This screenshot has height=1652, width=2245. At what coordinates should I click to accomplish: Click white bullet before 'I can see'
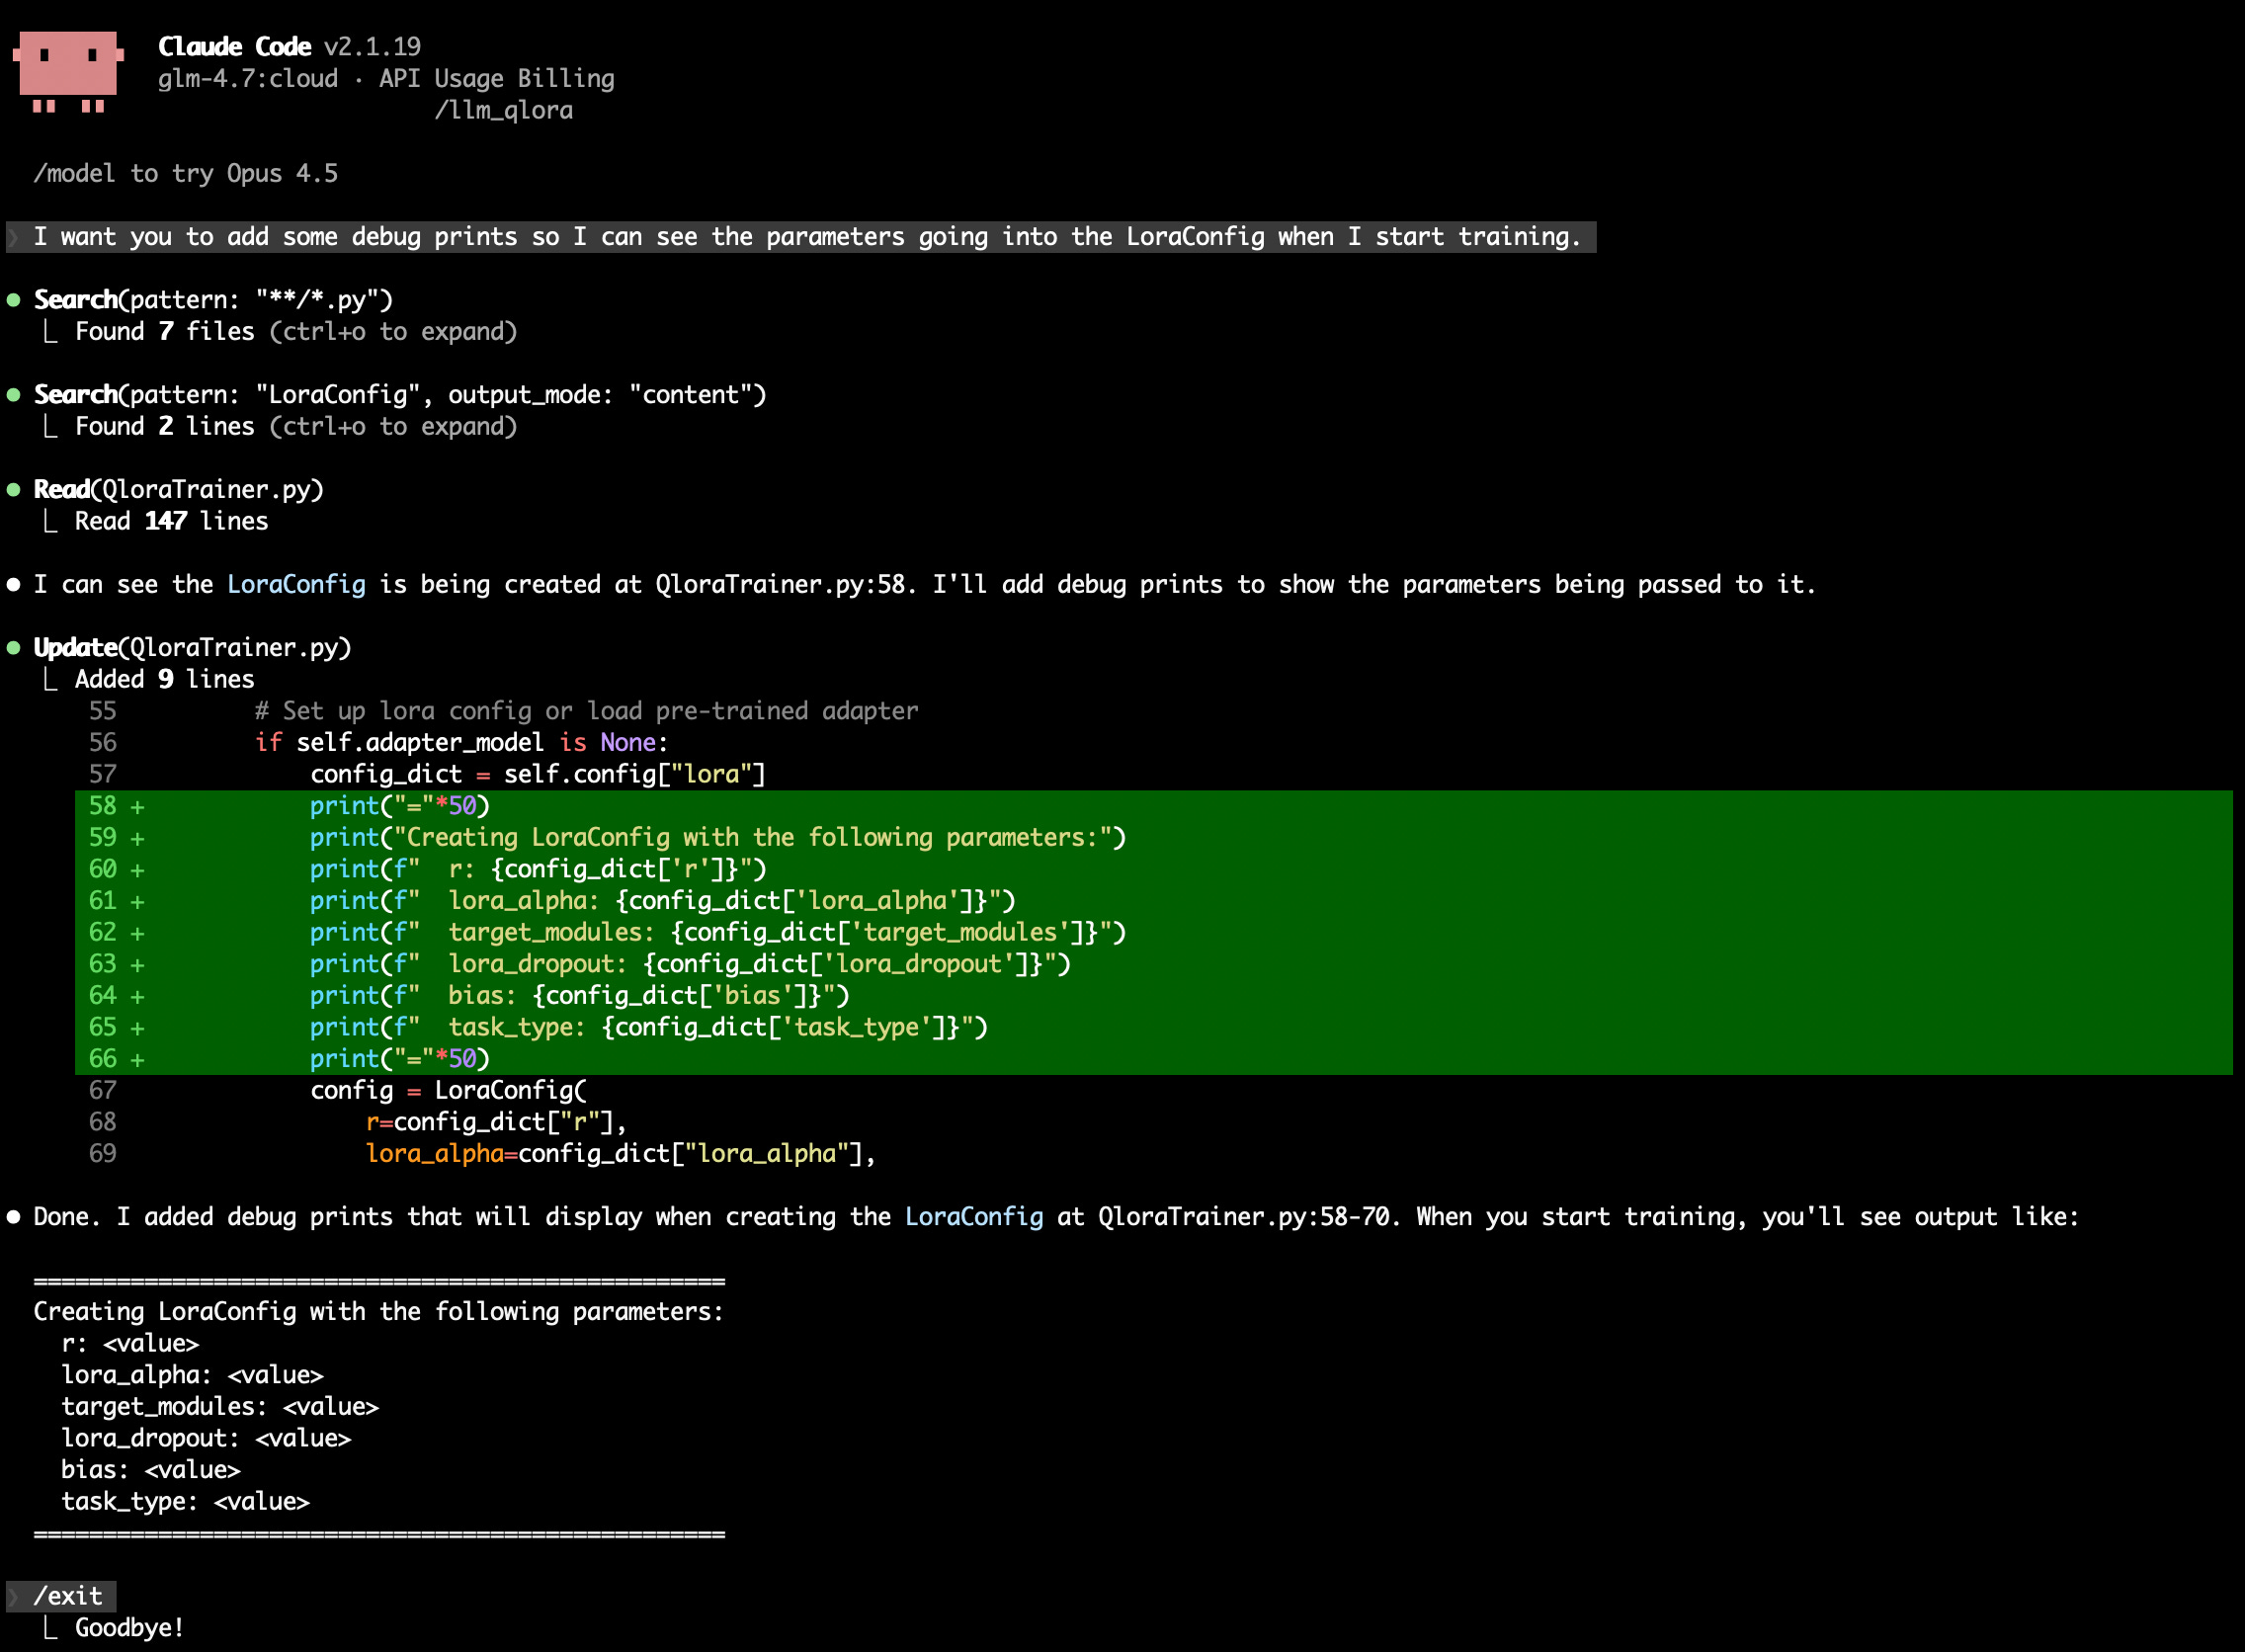pos(14,585)
